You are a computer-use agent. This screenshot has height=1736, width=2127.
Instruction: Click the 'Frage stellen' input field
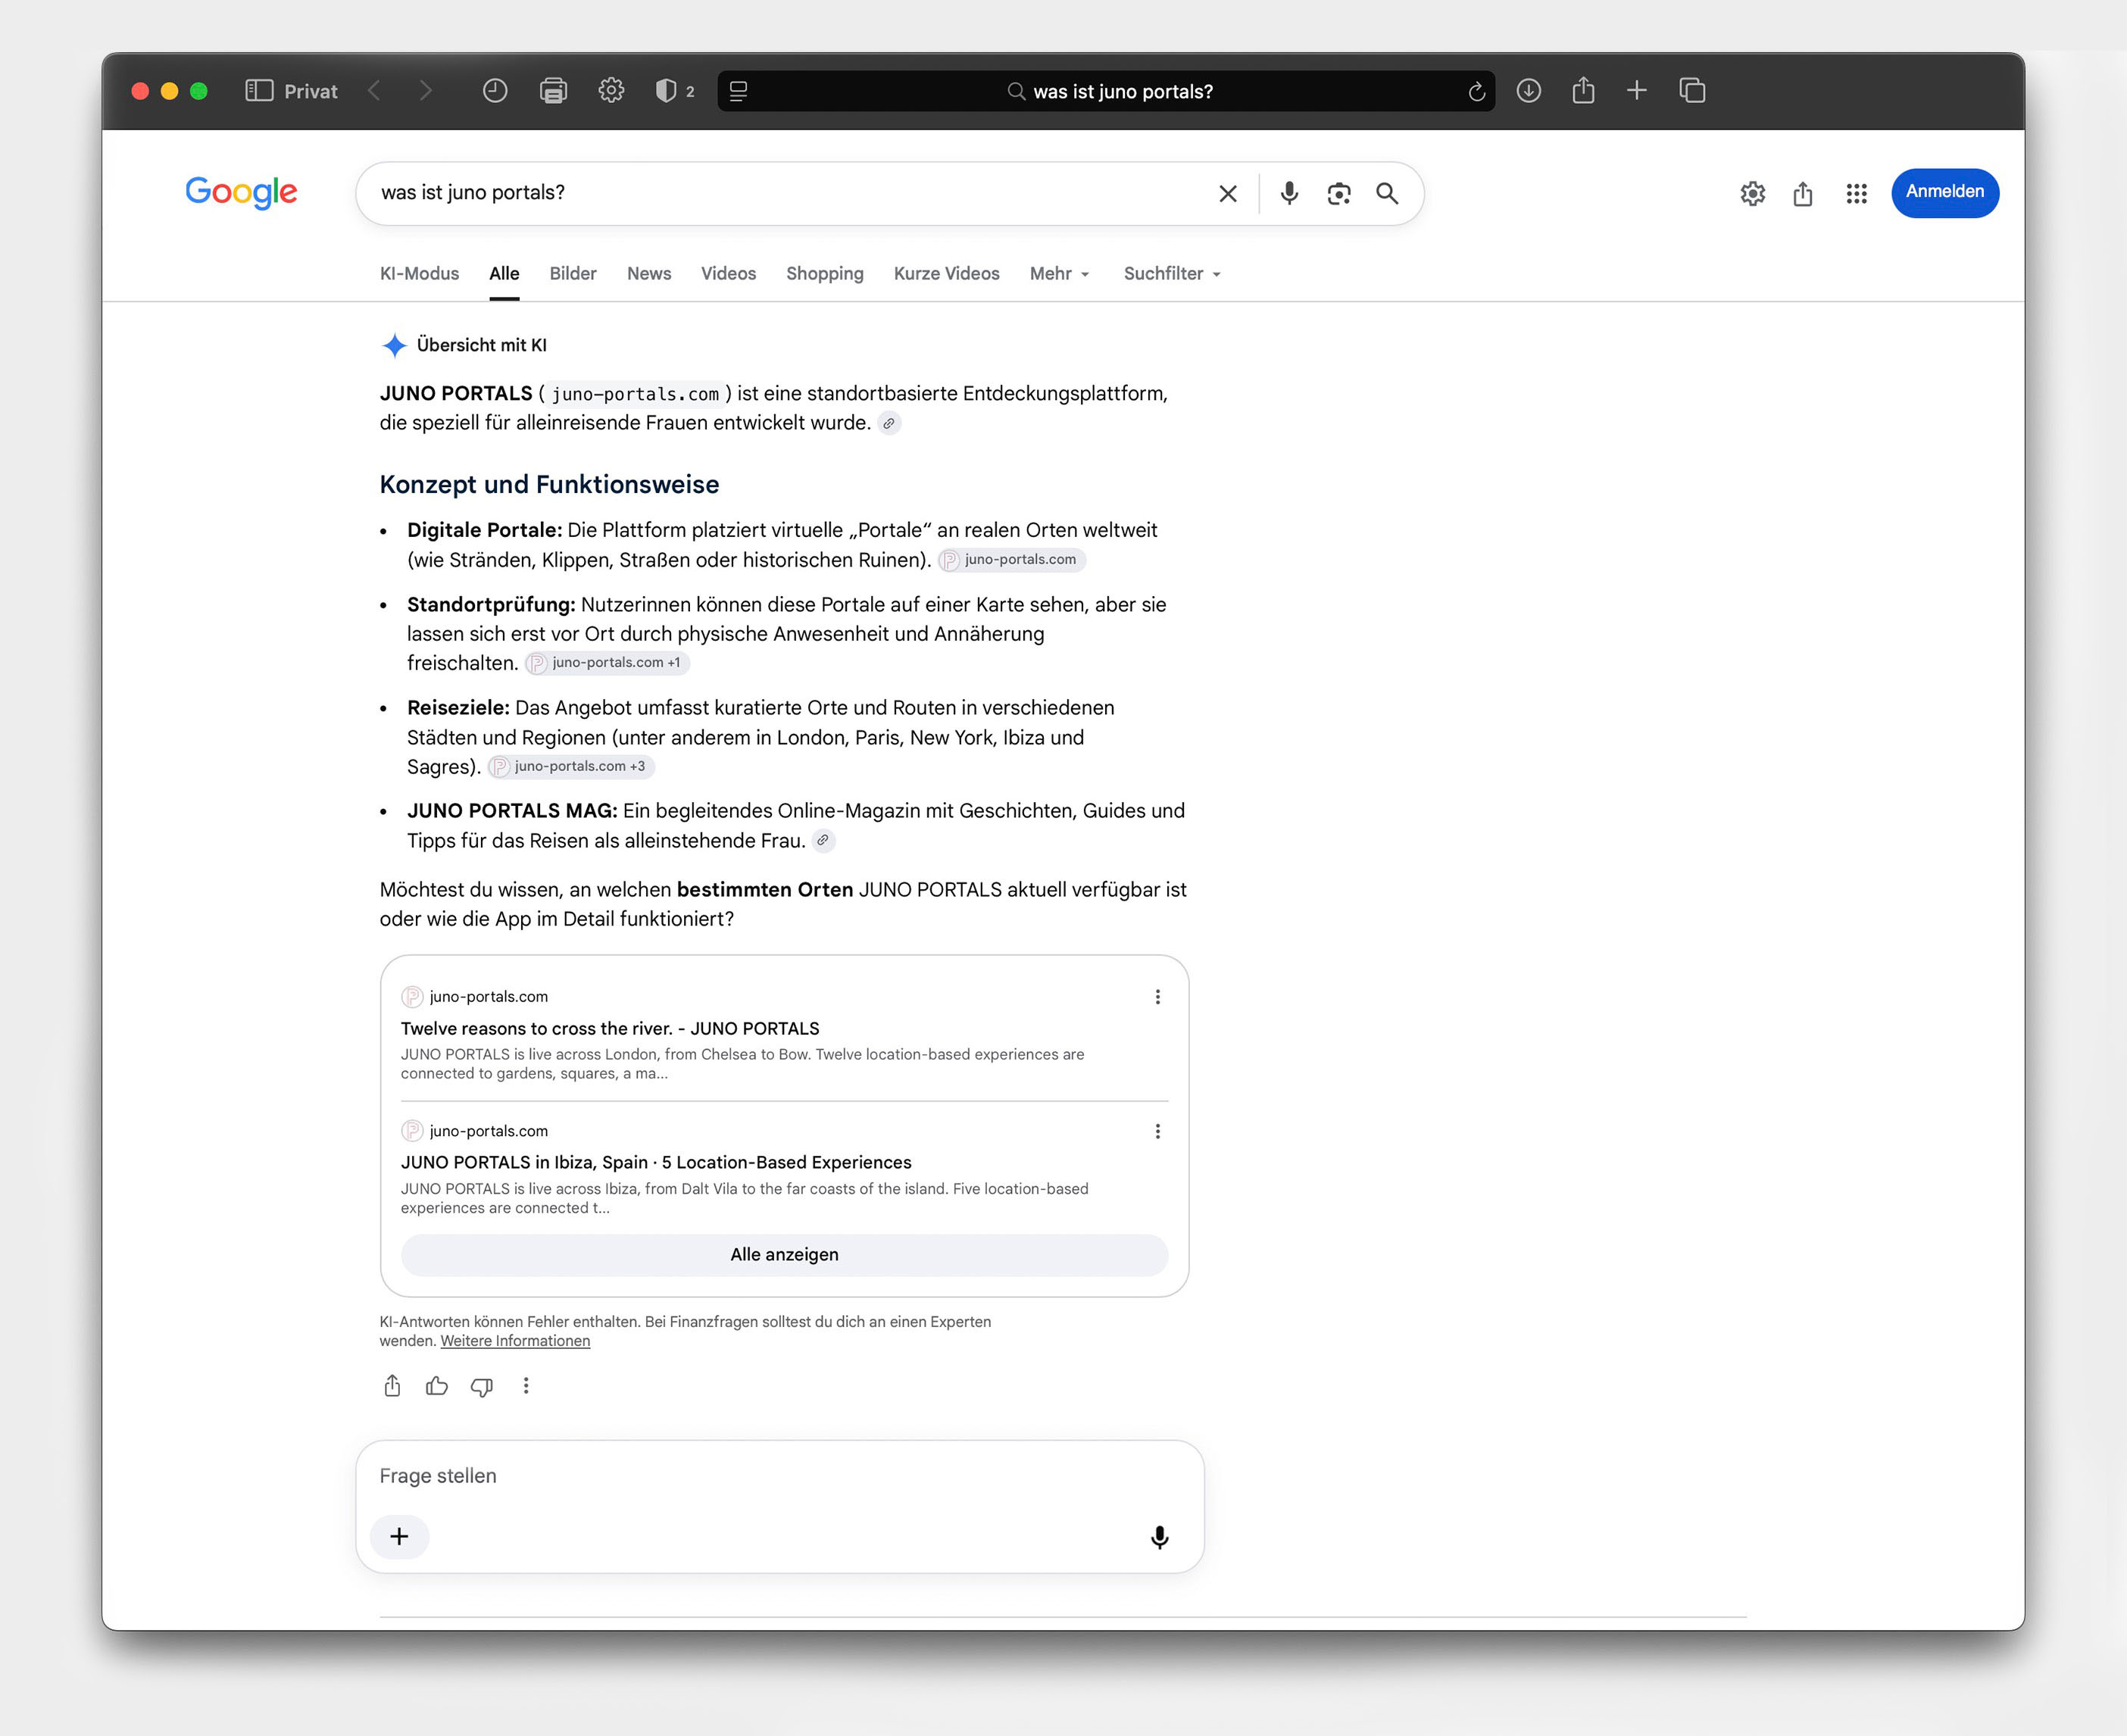[780, 1477]
